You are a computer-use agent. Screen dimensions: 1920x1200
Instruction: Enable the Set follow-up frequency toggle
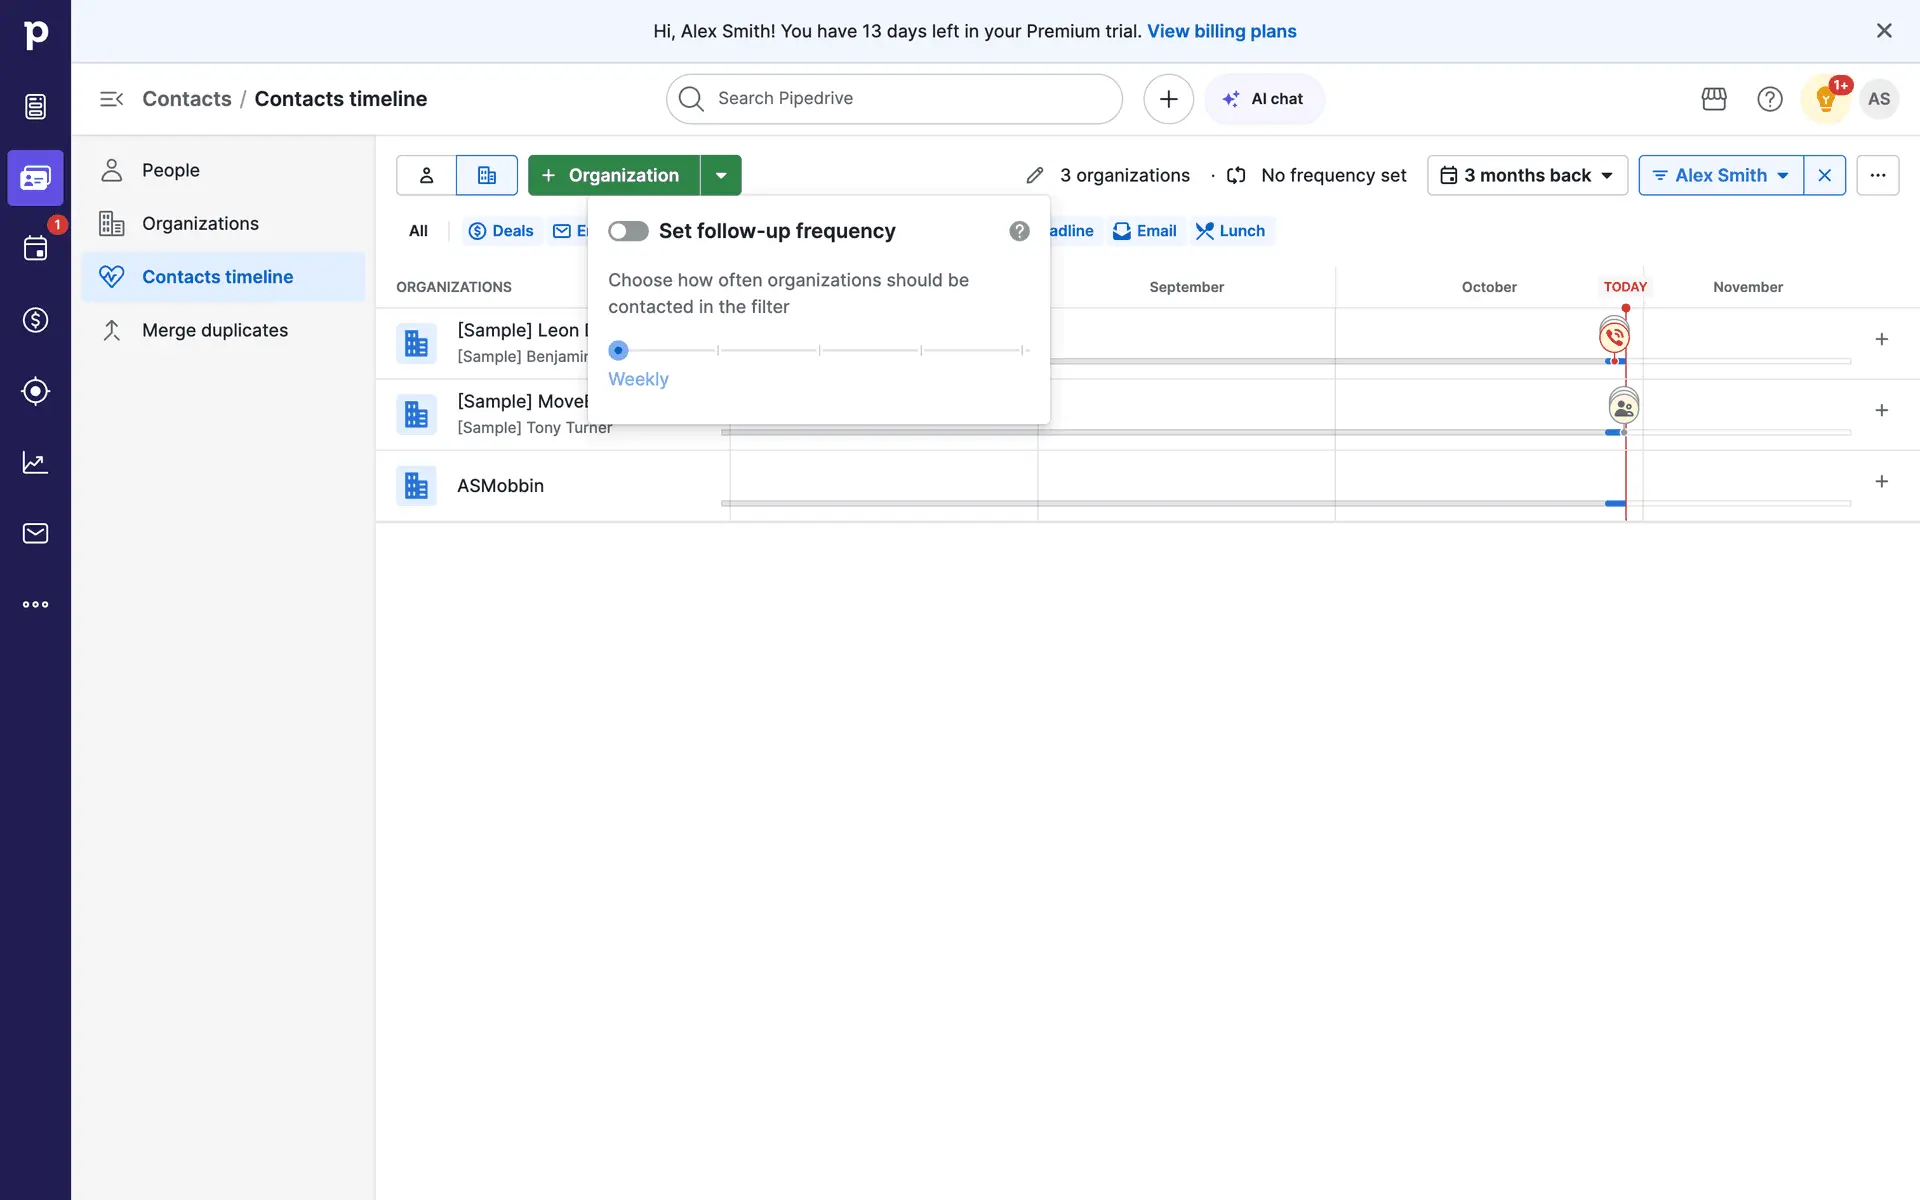[628, 231]
